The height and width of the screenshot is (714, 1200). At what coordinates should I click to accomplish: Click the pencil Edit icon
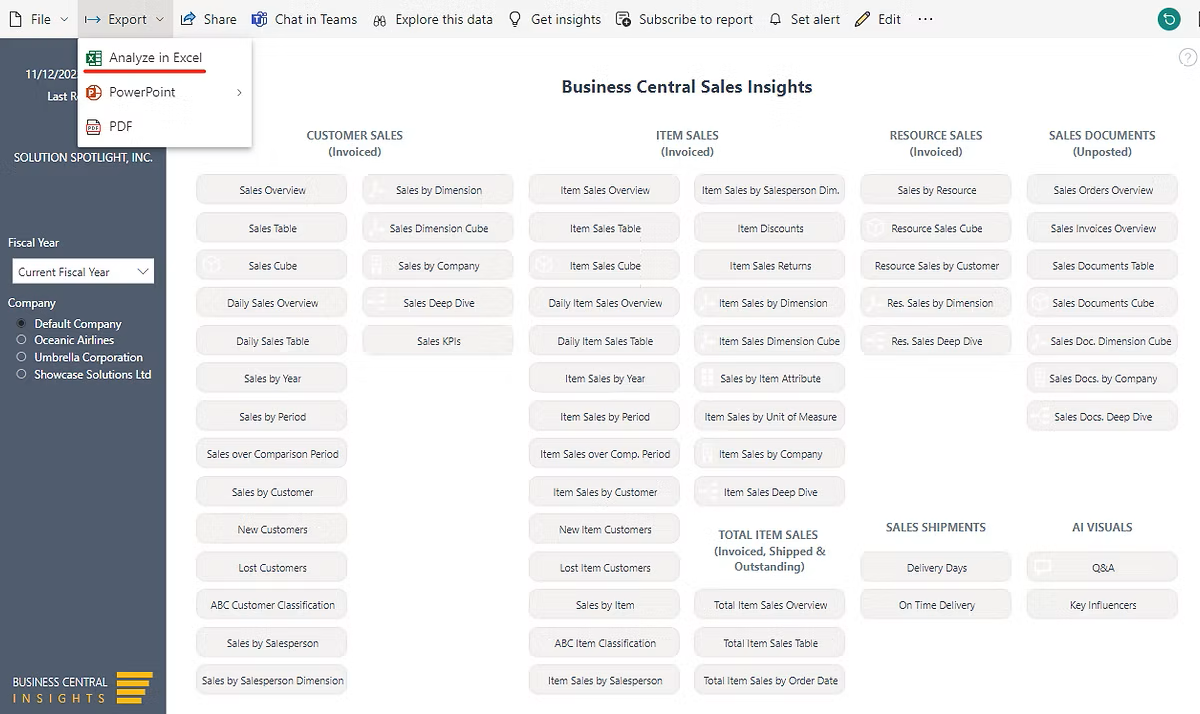[x=863, y=19]
